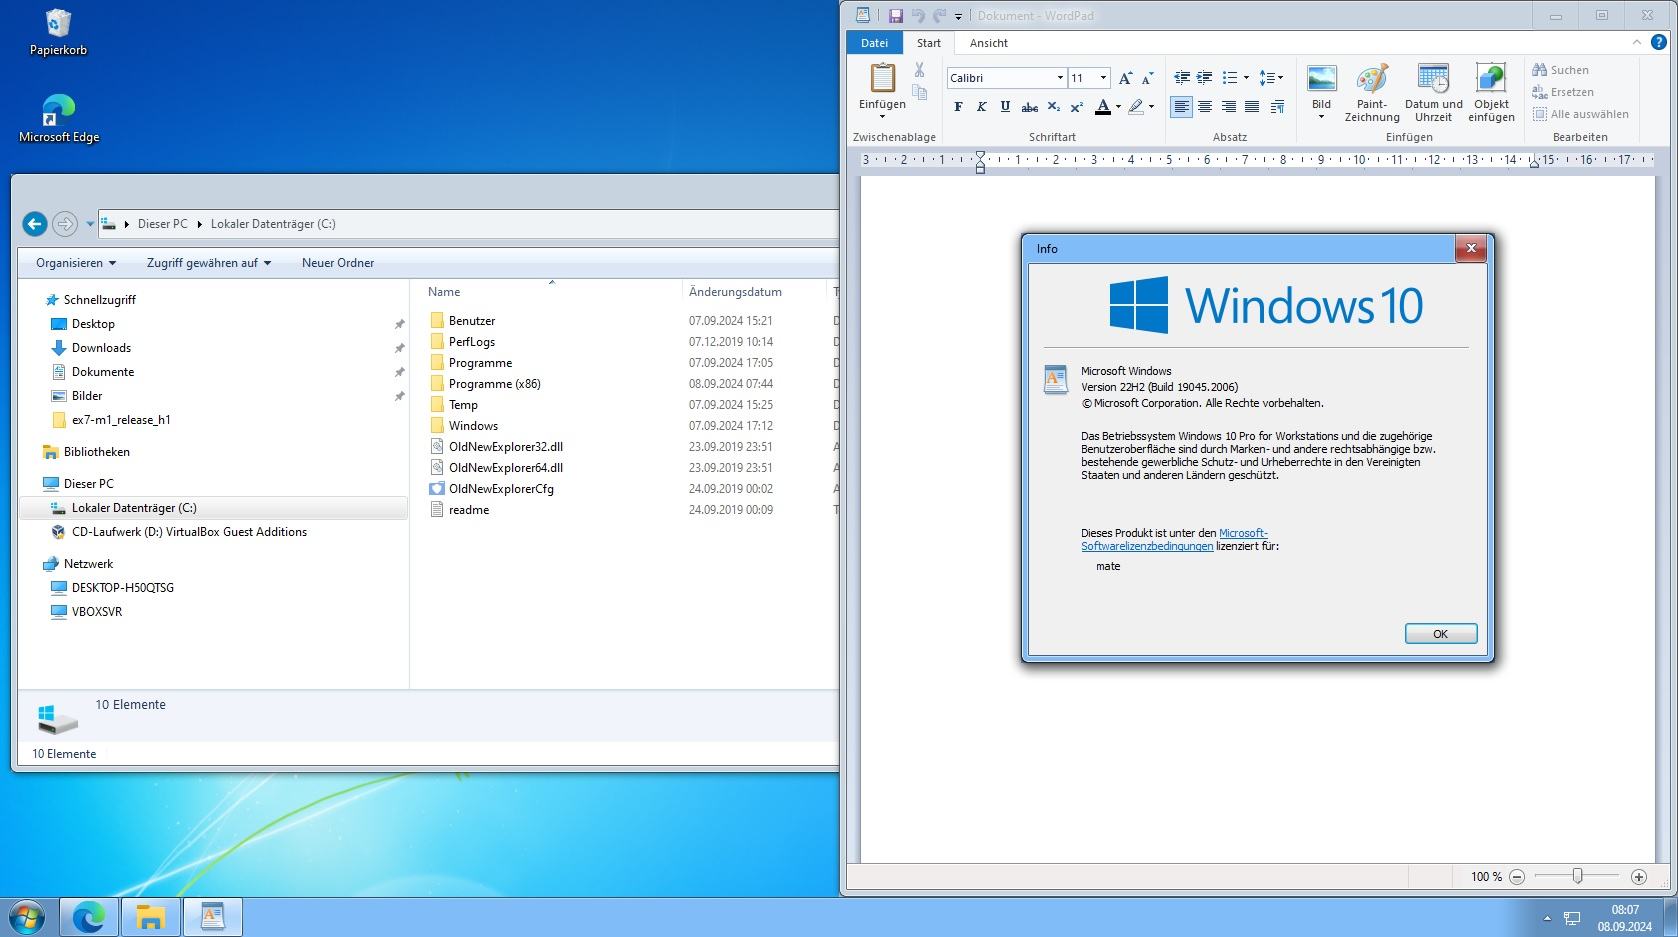Click the Suchen button in WordPad
Screen dimensions: 1678x937
1560,70
